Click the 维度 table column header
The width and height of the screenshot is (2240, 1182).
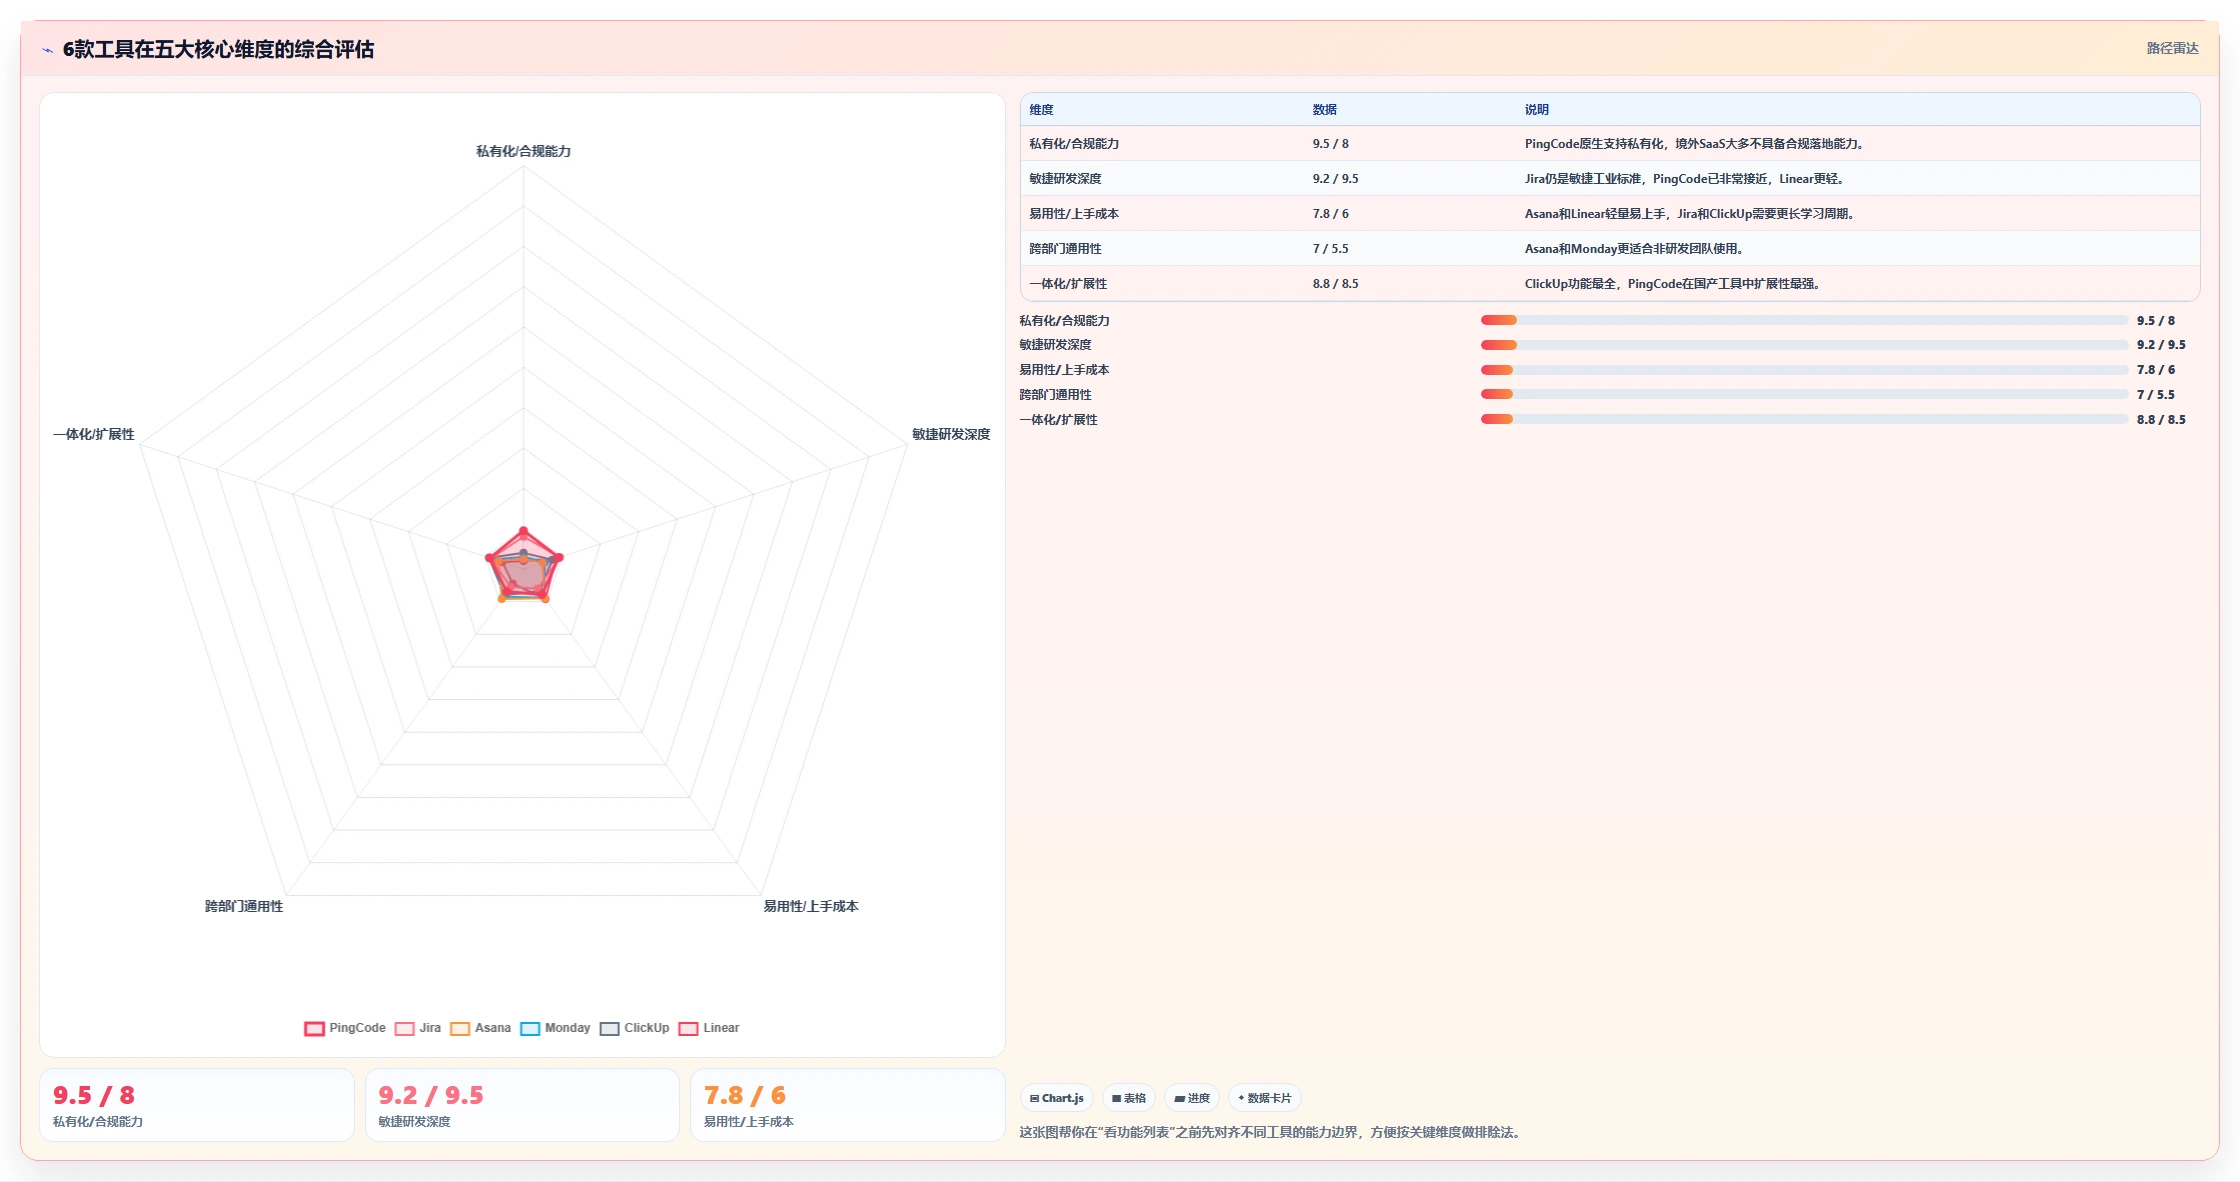(1041, 110)
